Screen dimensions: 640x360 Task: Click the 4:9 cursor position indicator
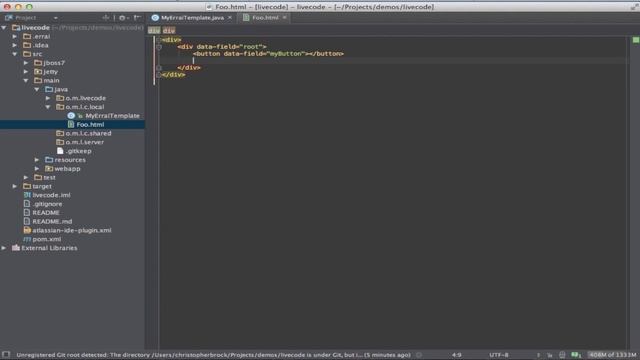point(457,355)
